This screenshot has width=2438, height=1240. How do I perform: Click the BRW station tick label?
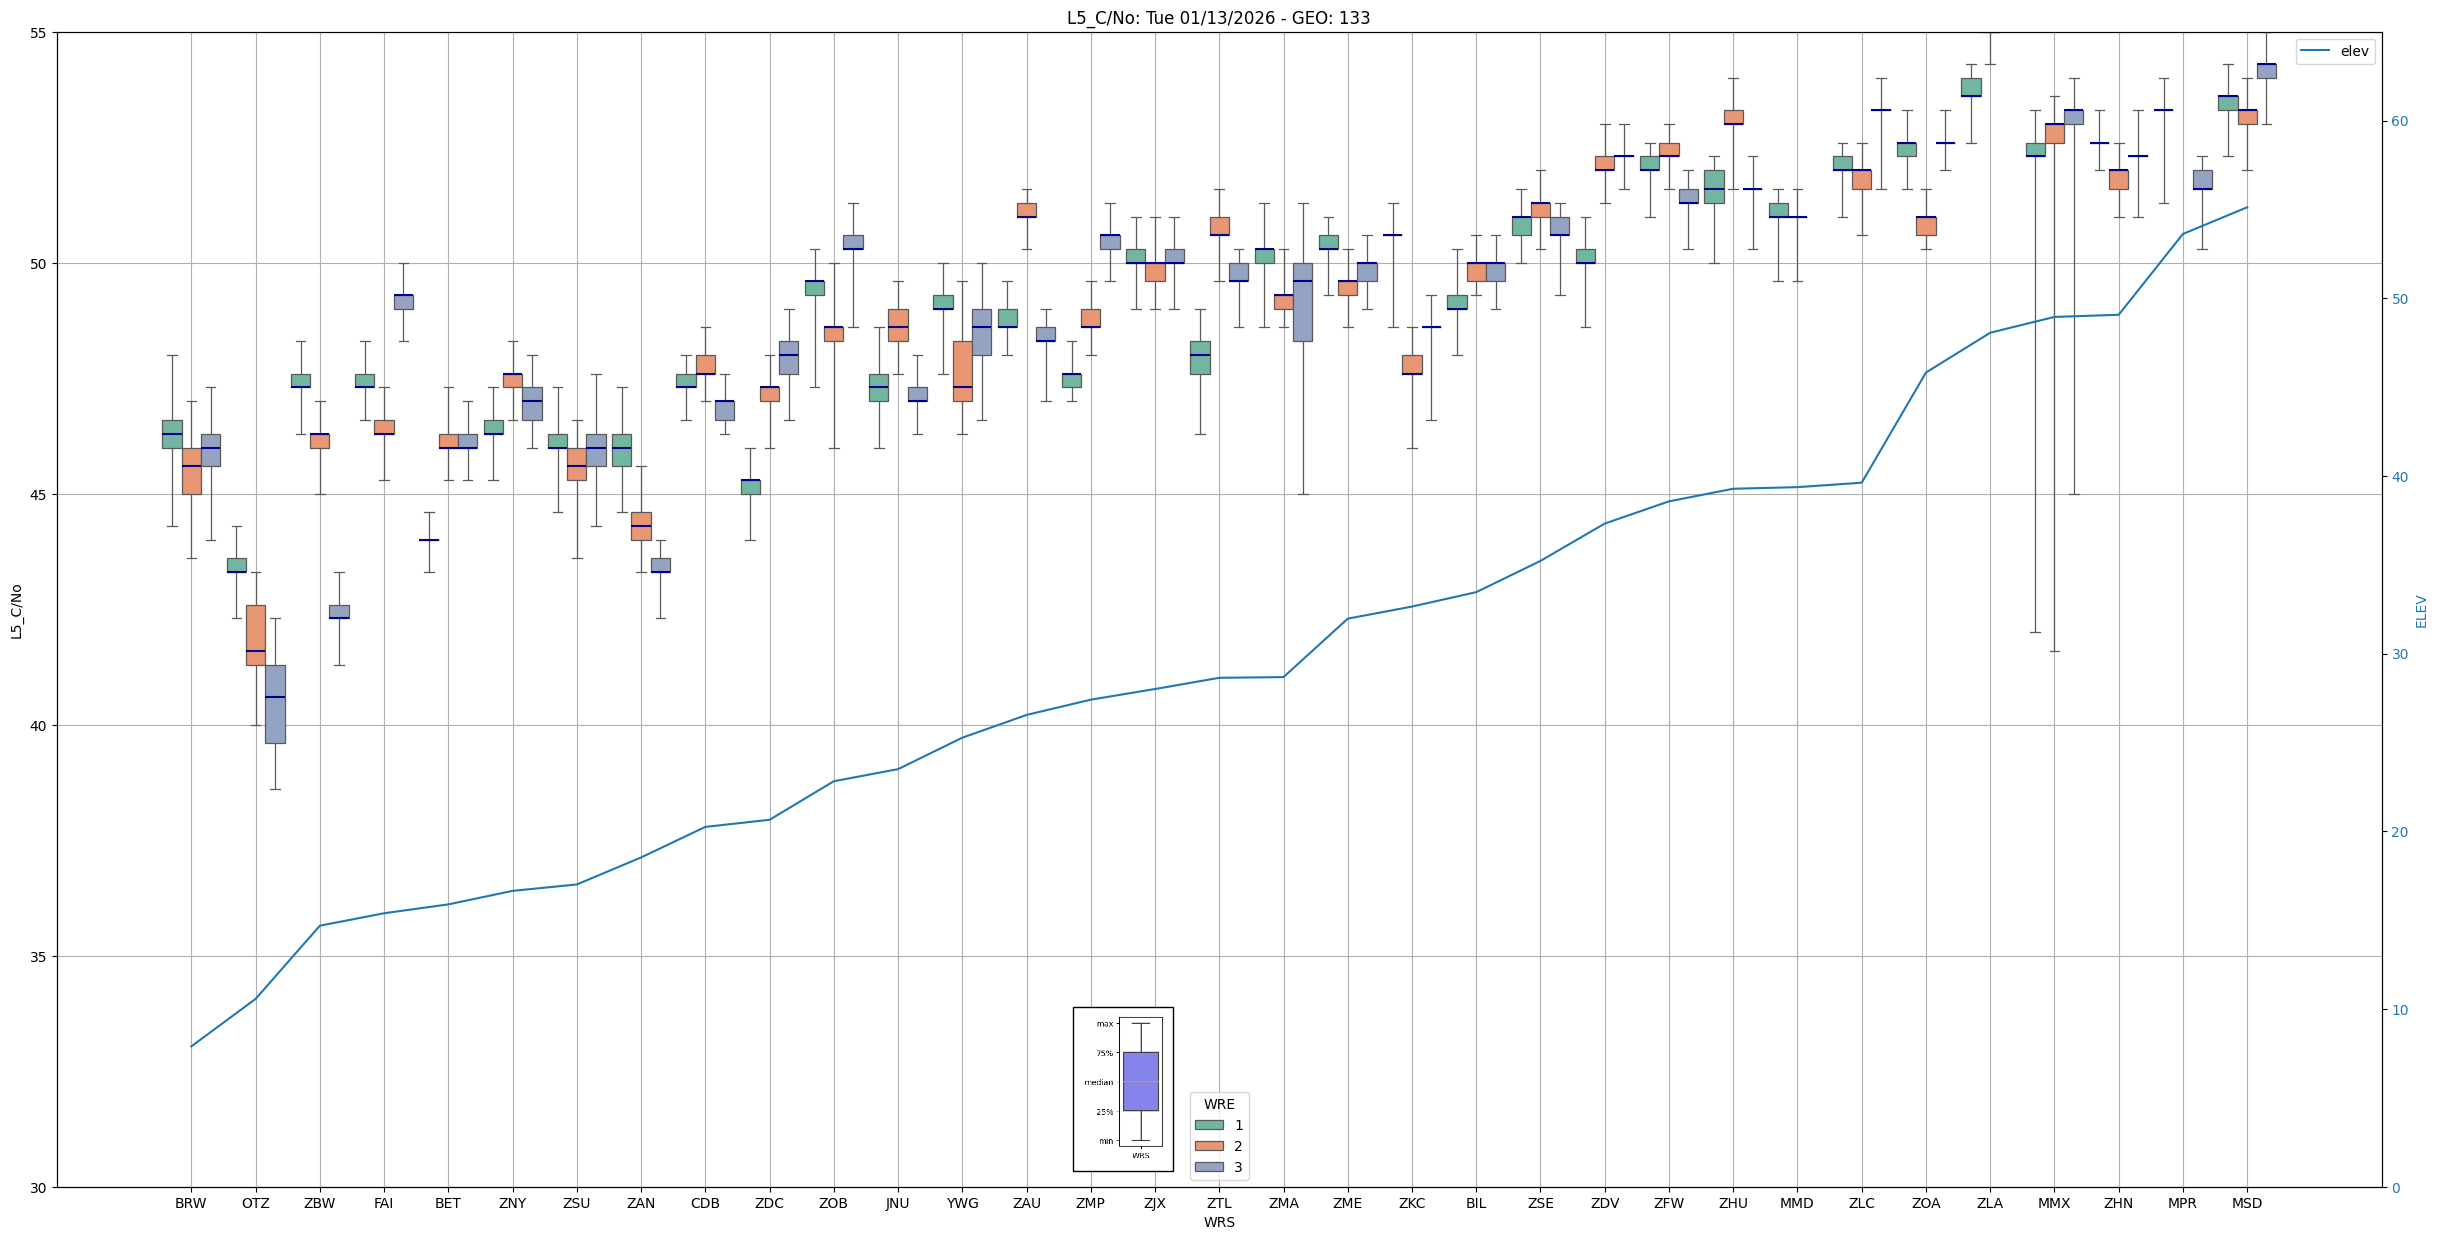(190, 1203)
